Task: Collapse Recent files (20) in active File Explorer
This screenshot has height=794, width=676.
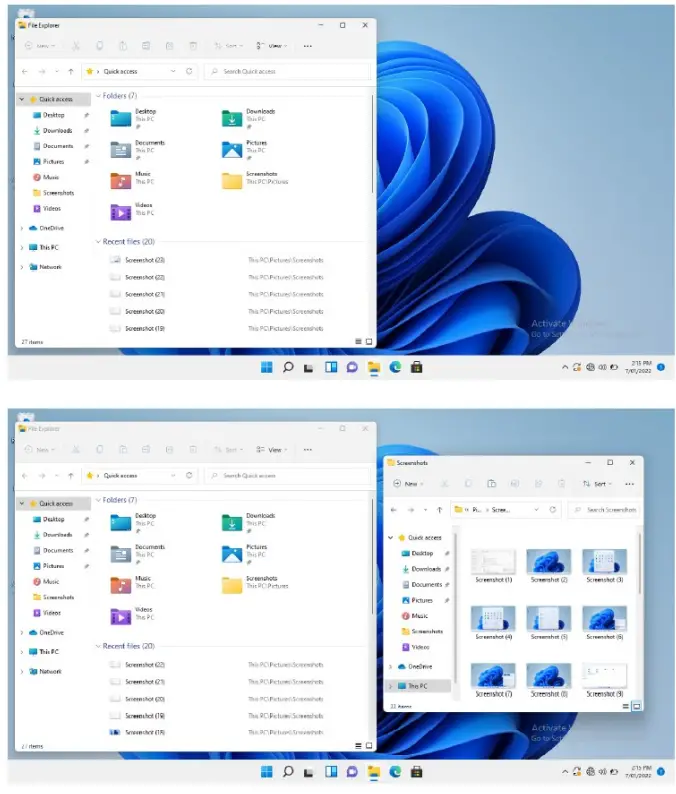Action: (x=98, y=242)
